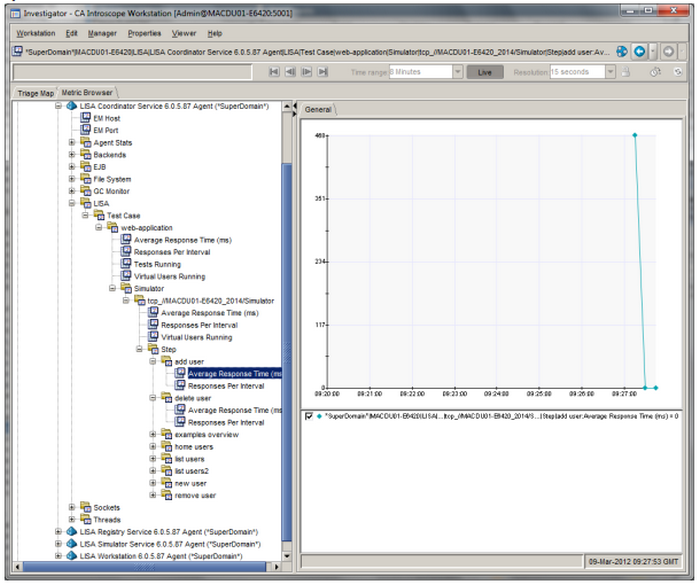Click the back navigation arrow icon
The width and height of the screenshot is (700, 585).
click(638, 51)
